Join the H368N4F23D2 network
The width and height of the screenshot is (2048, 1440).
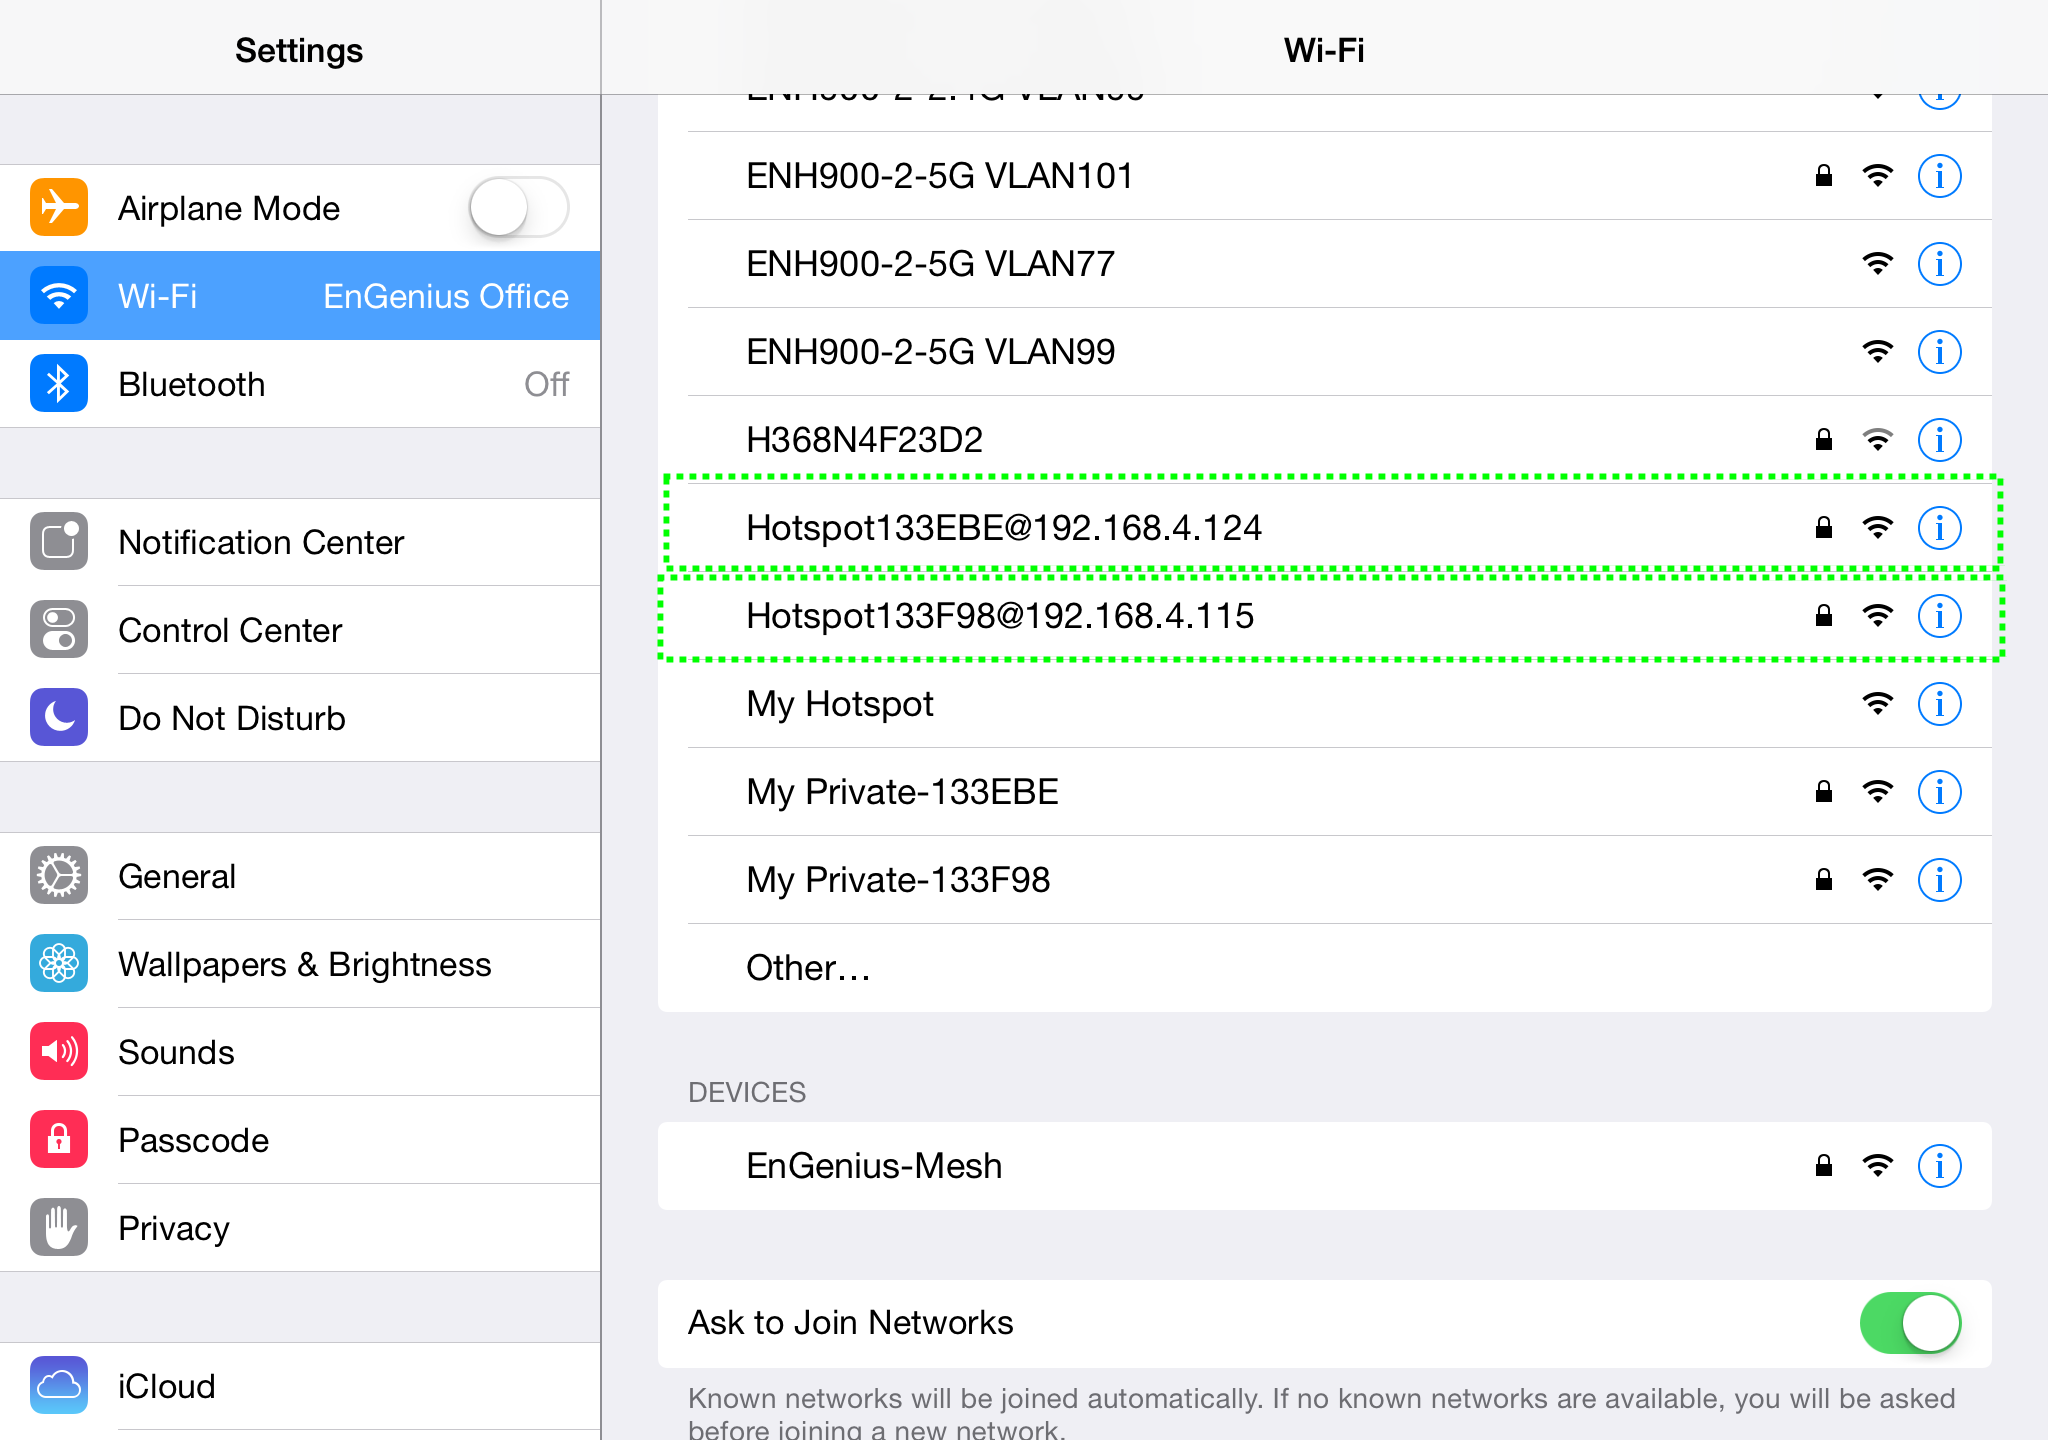point(1325,440)
